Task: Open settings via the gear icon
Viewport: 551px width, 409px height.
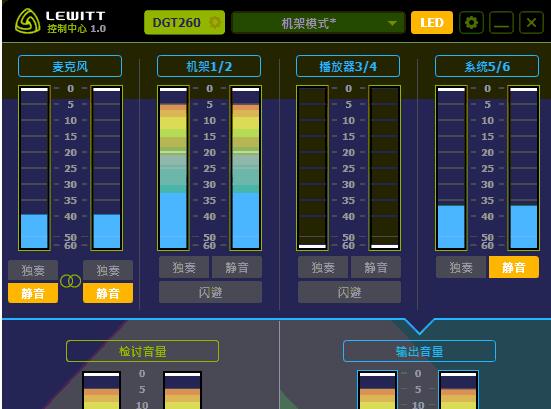Action: coord(471,23)
